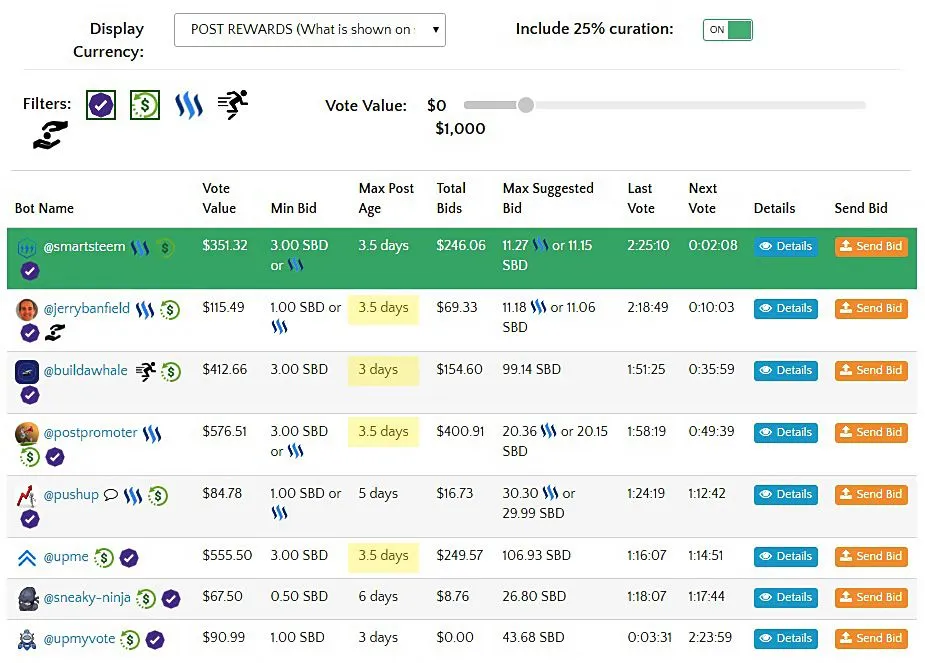925x663 pixels.
Task: Click the hand-giving icon under @jerrybanfield
Action: [x=55, y=333]
